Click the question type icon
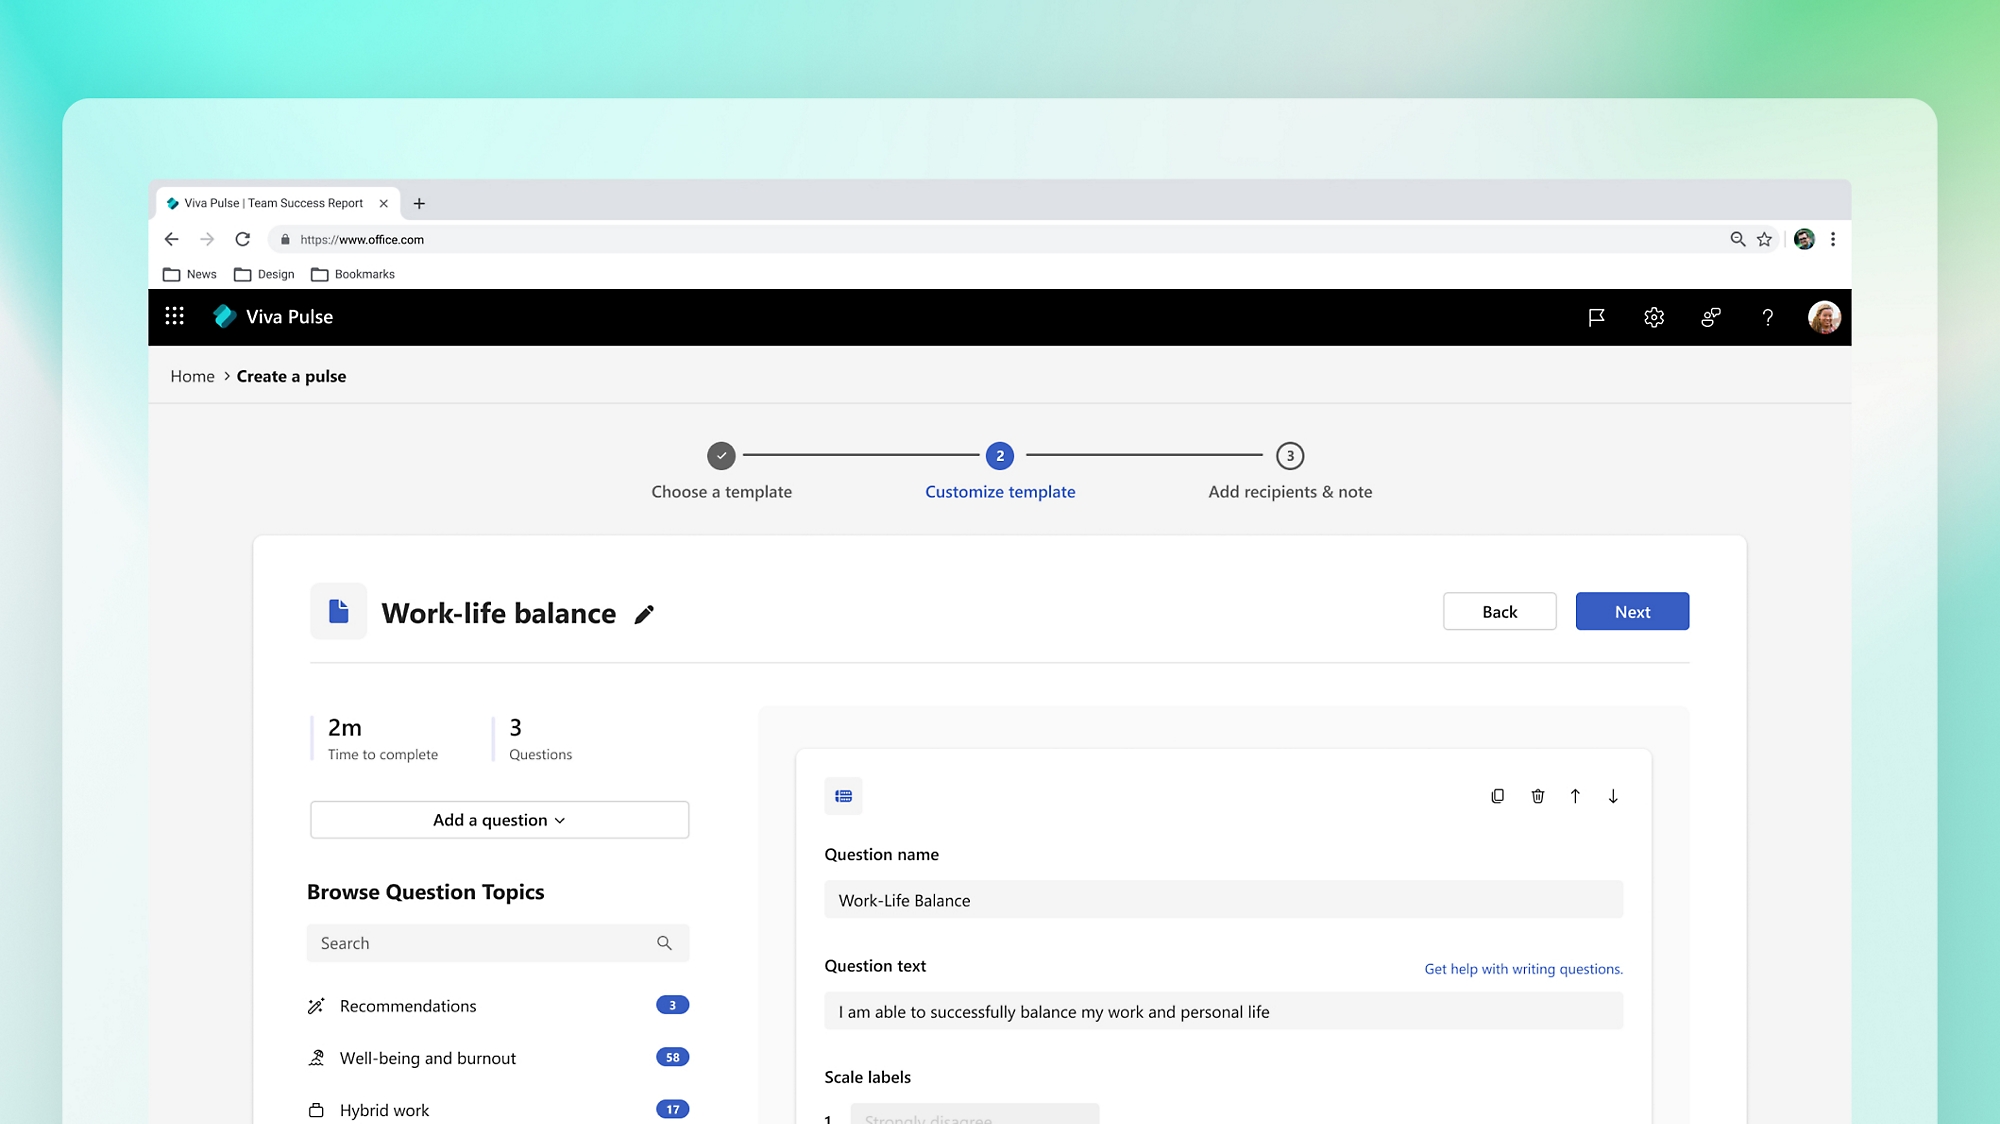Viewport: 2000px width, 1124px height. (x=843, y=796)
